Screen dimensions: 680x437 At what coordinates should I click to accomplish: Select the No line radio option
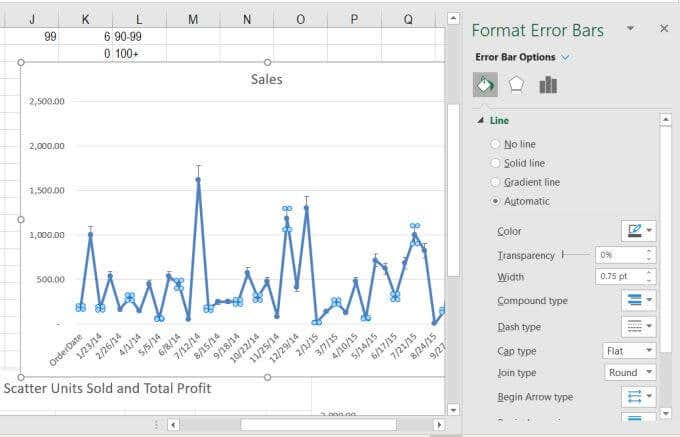(496, 144)
